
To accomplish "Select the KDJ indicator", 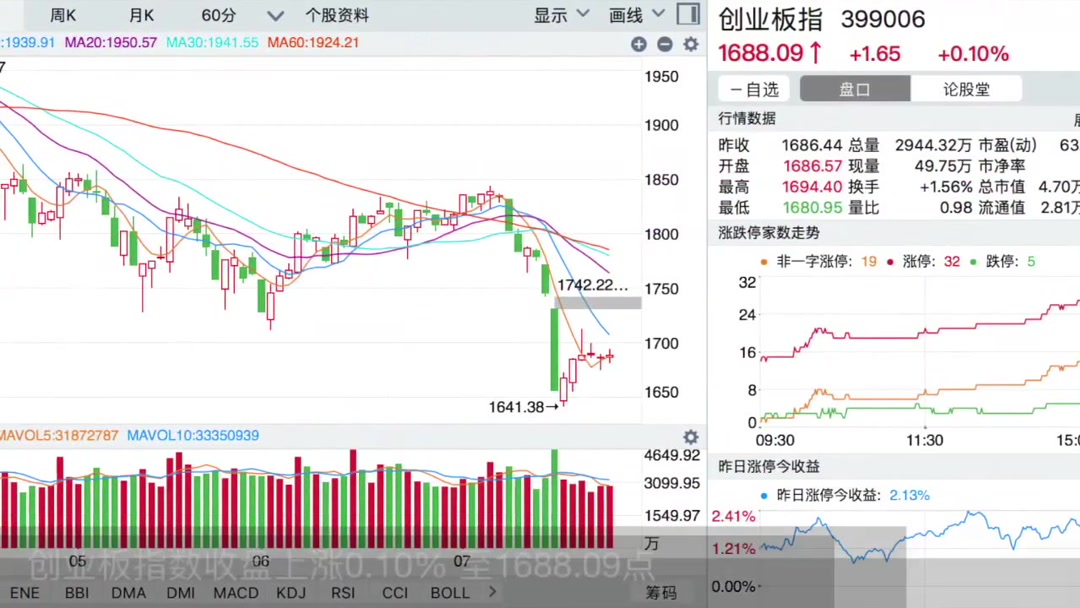I will tap(291, 593).
